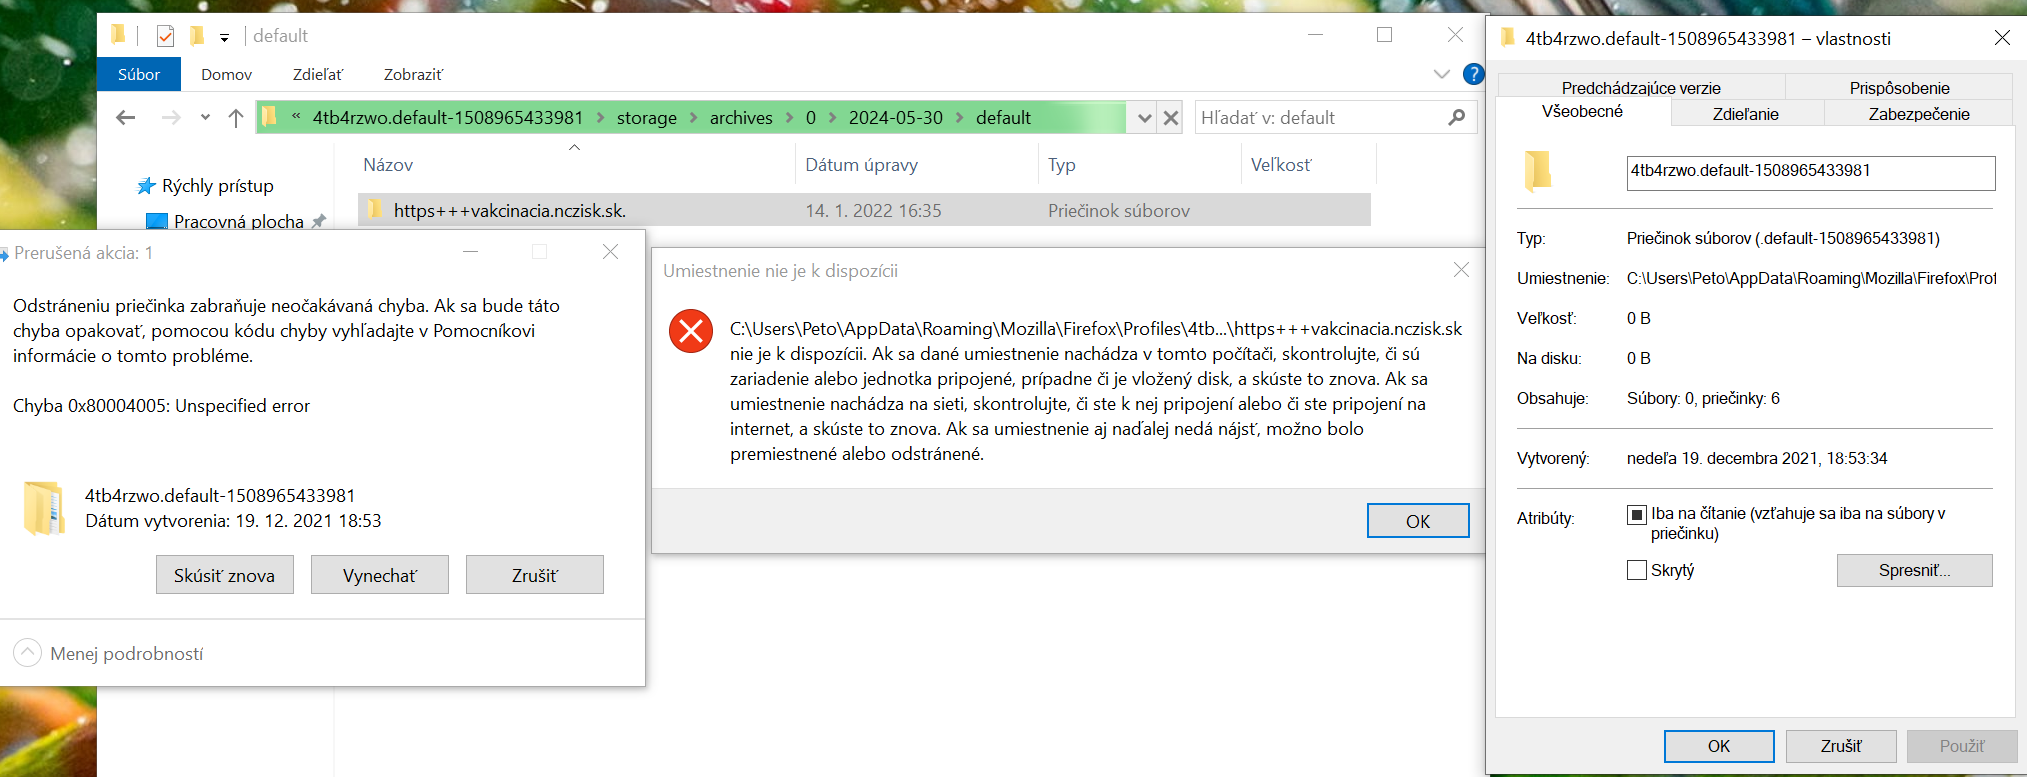Close the vlastnosti properties window
The width and height of the screenshot is (2027, 777).
pyautogui.click(x=2001, y=38)
